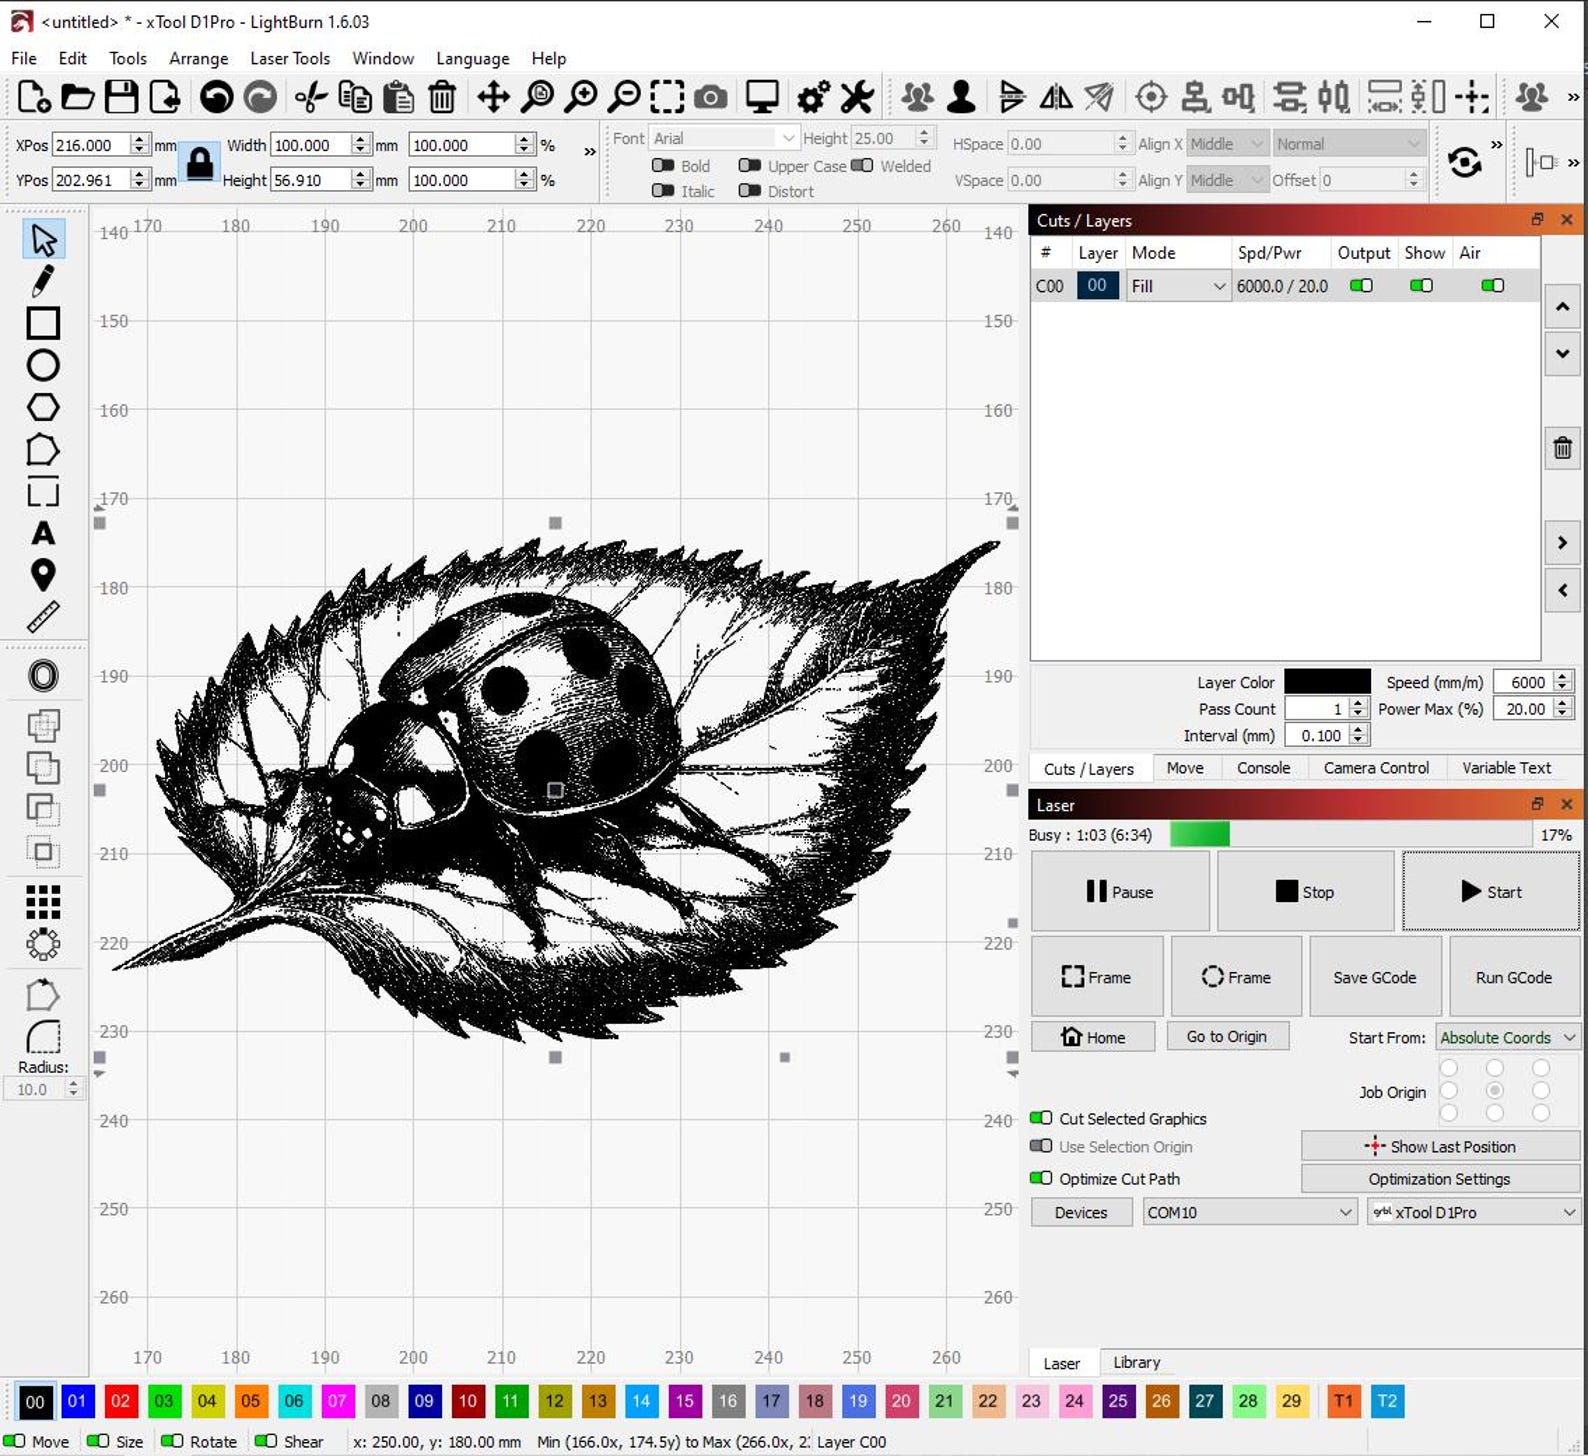
Task: Pick the Polygon hexagon tool
Action: (x=42, y=407)
